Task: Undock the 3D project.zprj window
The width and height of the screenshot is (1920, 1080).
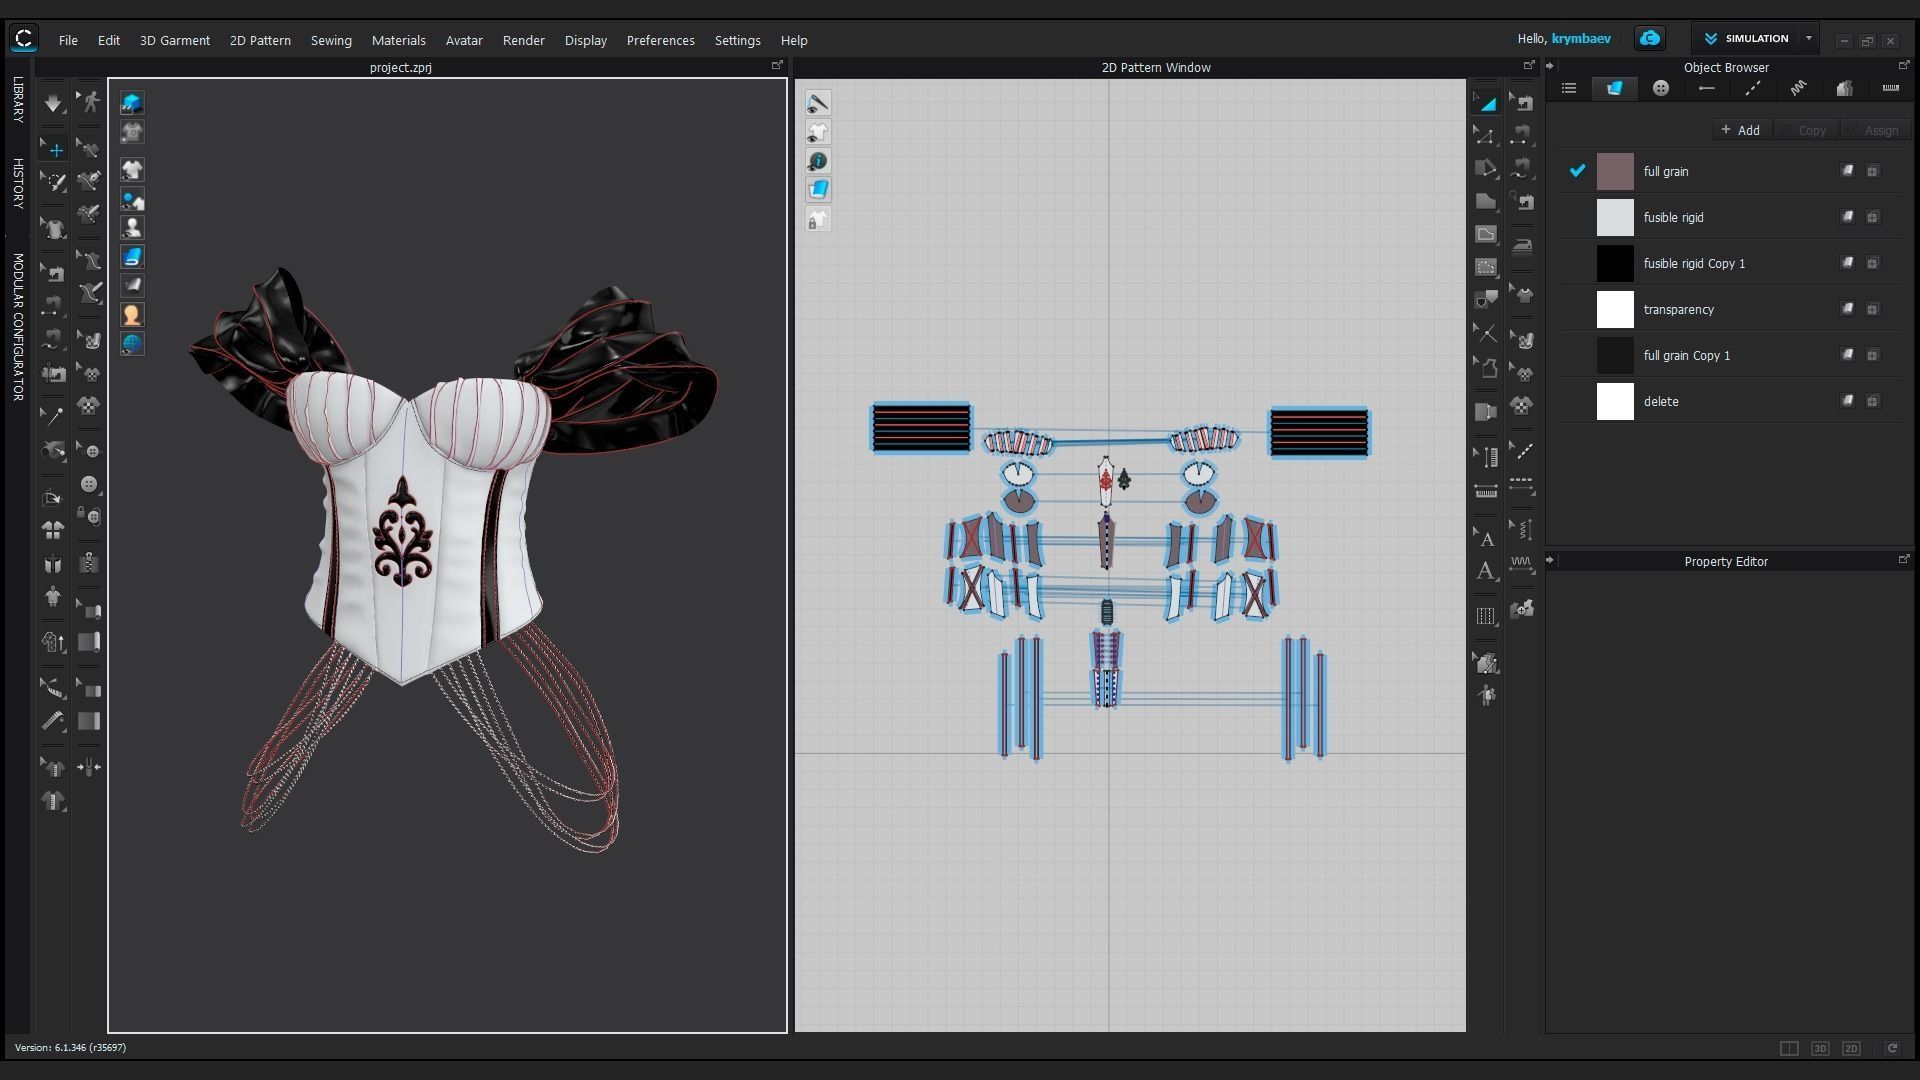Action: [777, 65]
